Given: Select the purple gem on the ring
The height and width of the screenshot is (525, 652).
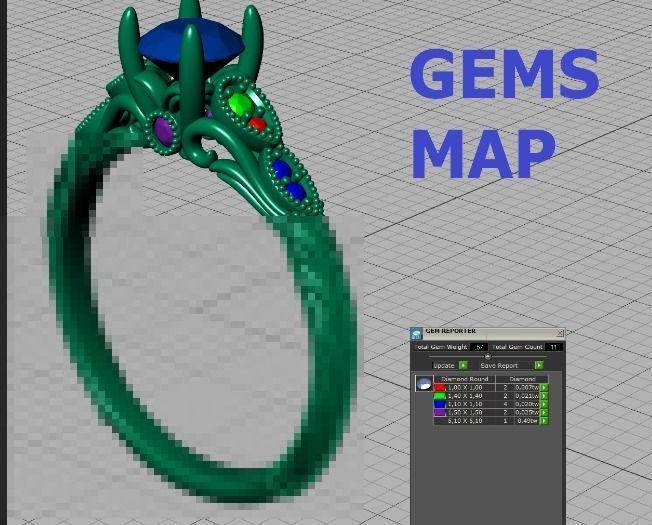Looking at the screenshot, I should (x=164, y=130).
